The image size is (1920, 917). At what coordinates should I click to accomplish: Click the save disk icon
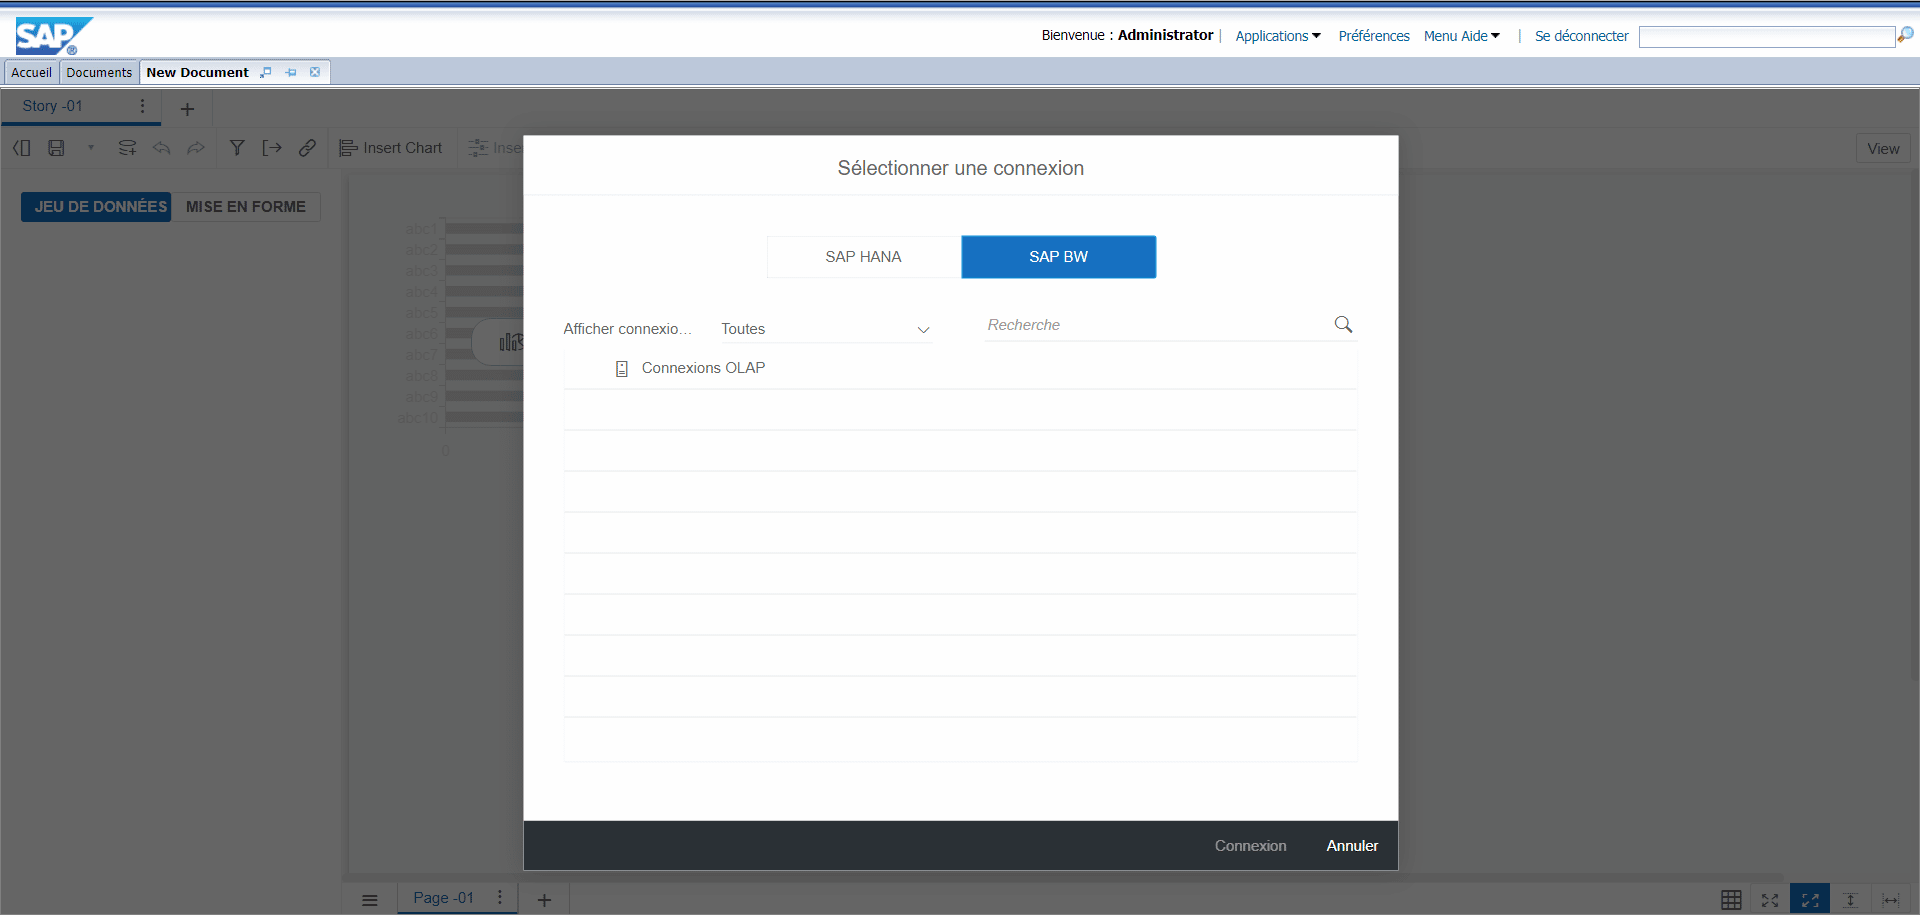point(56,148)
